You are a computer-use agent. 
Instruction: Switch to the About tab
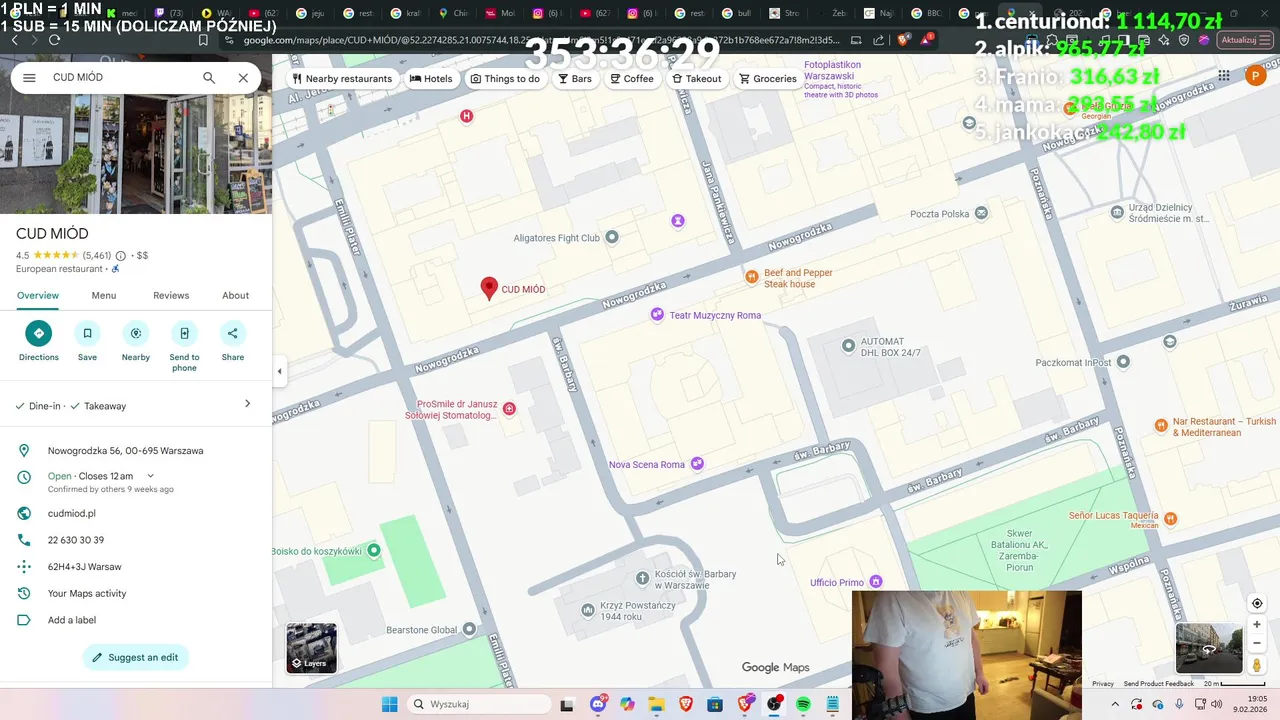[236, 295]
